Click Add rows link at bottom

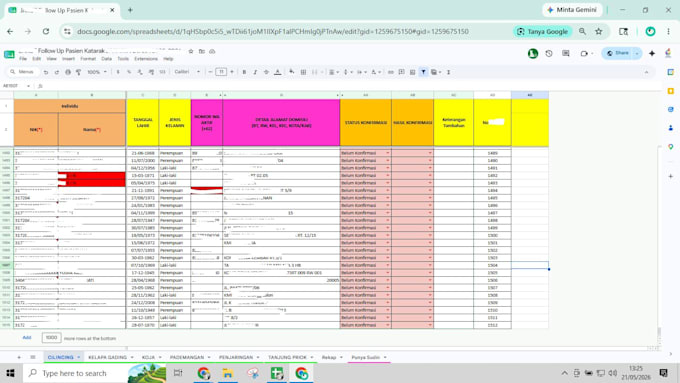tap(27, 337)
